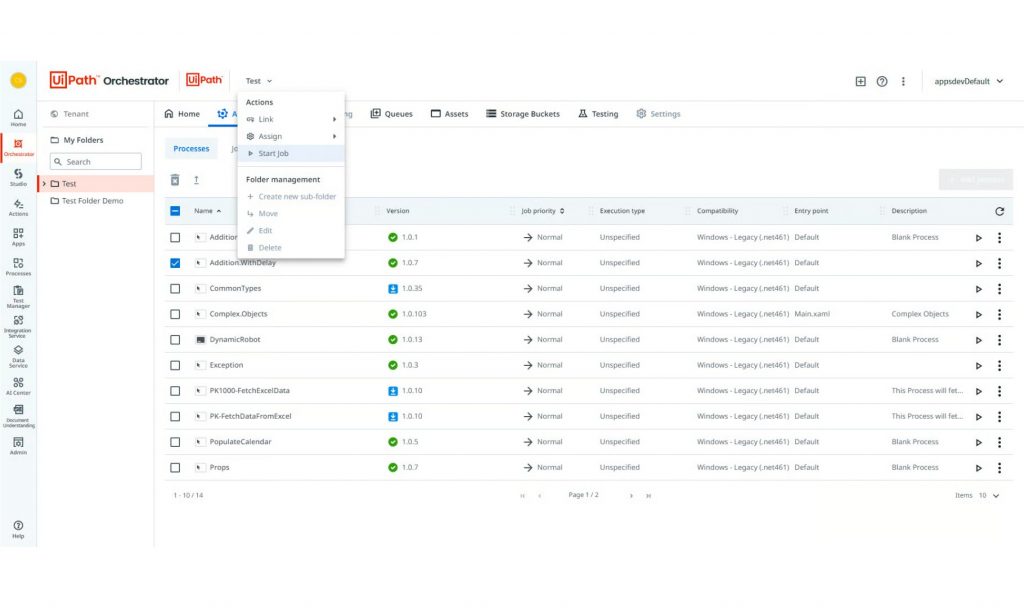Open AI Center from the sidebar
The image size is (1024, 608).
coord(18,385)
